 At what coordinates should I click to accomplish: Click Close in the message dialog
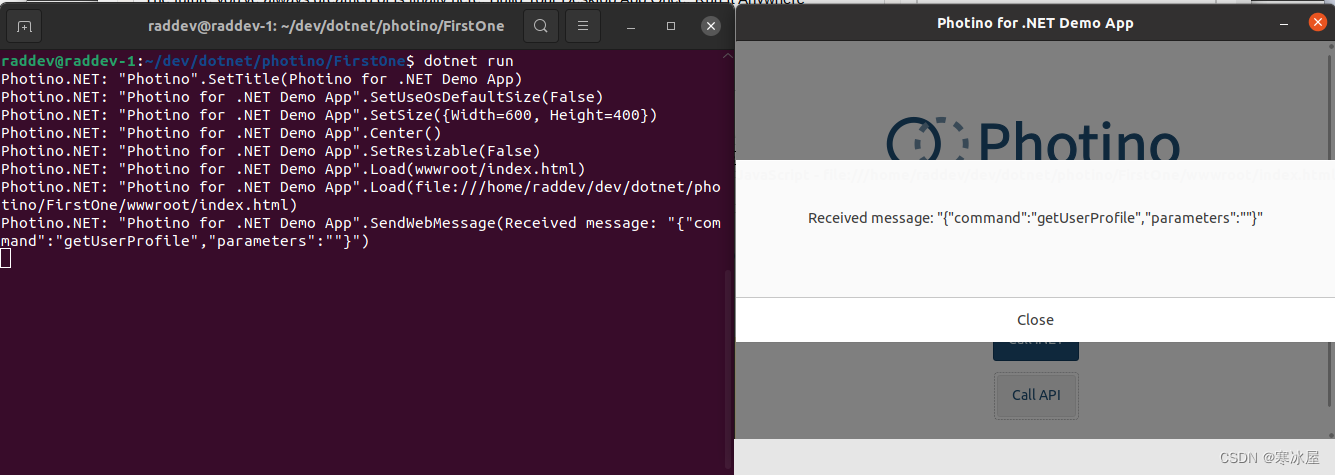pyautogui.click(x=1035, y=320)
